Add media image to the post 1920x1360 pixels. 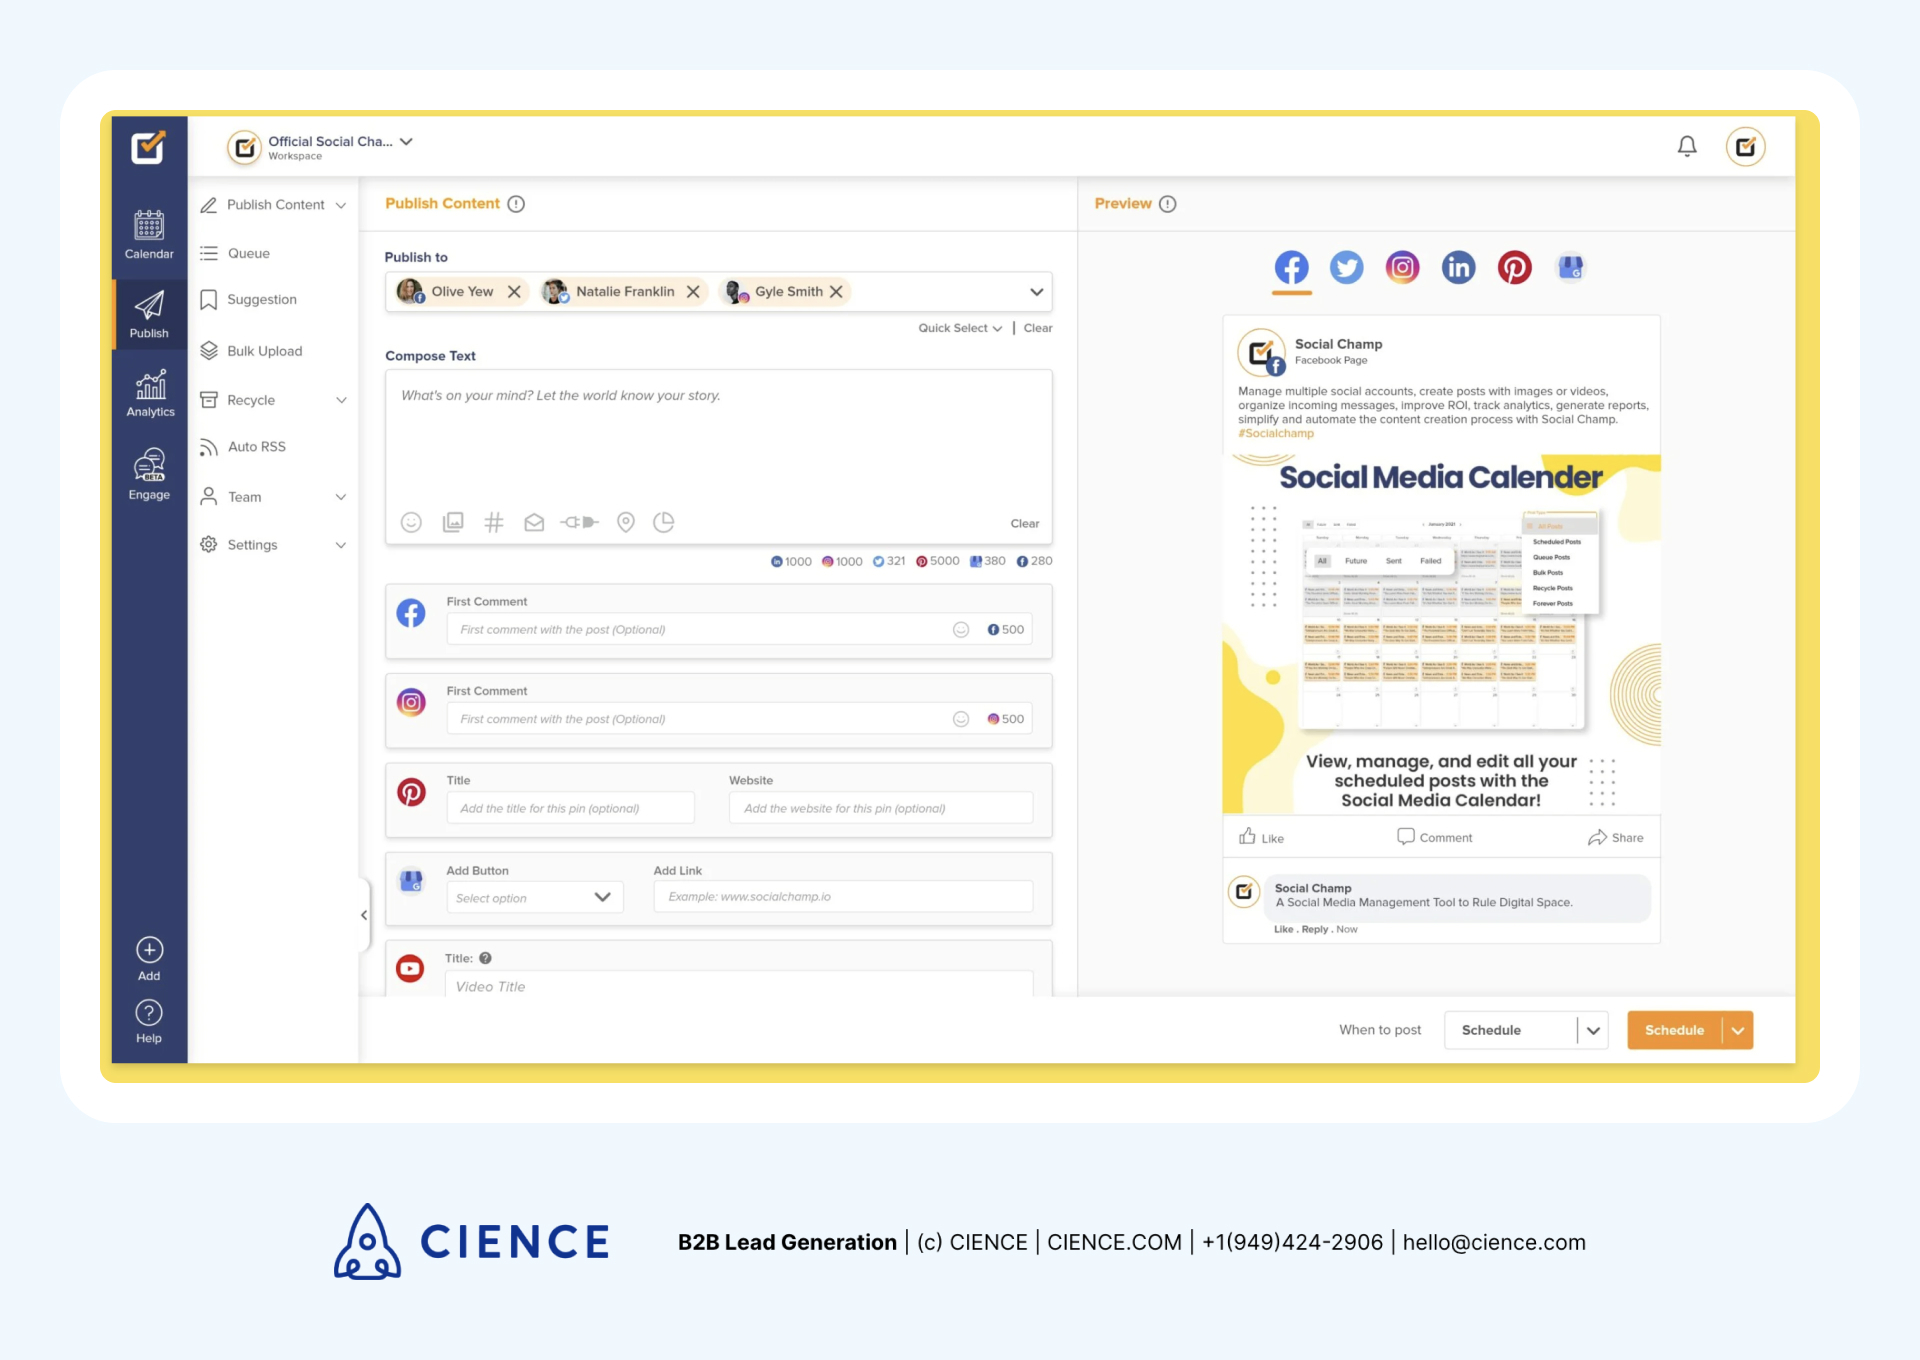453,522
